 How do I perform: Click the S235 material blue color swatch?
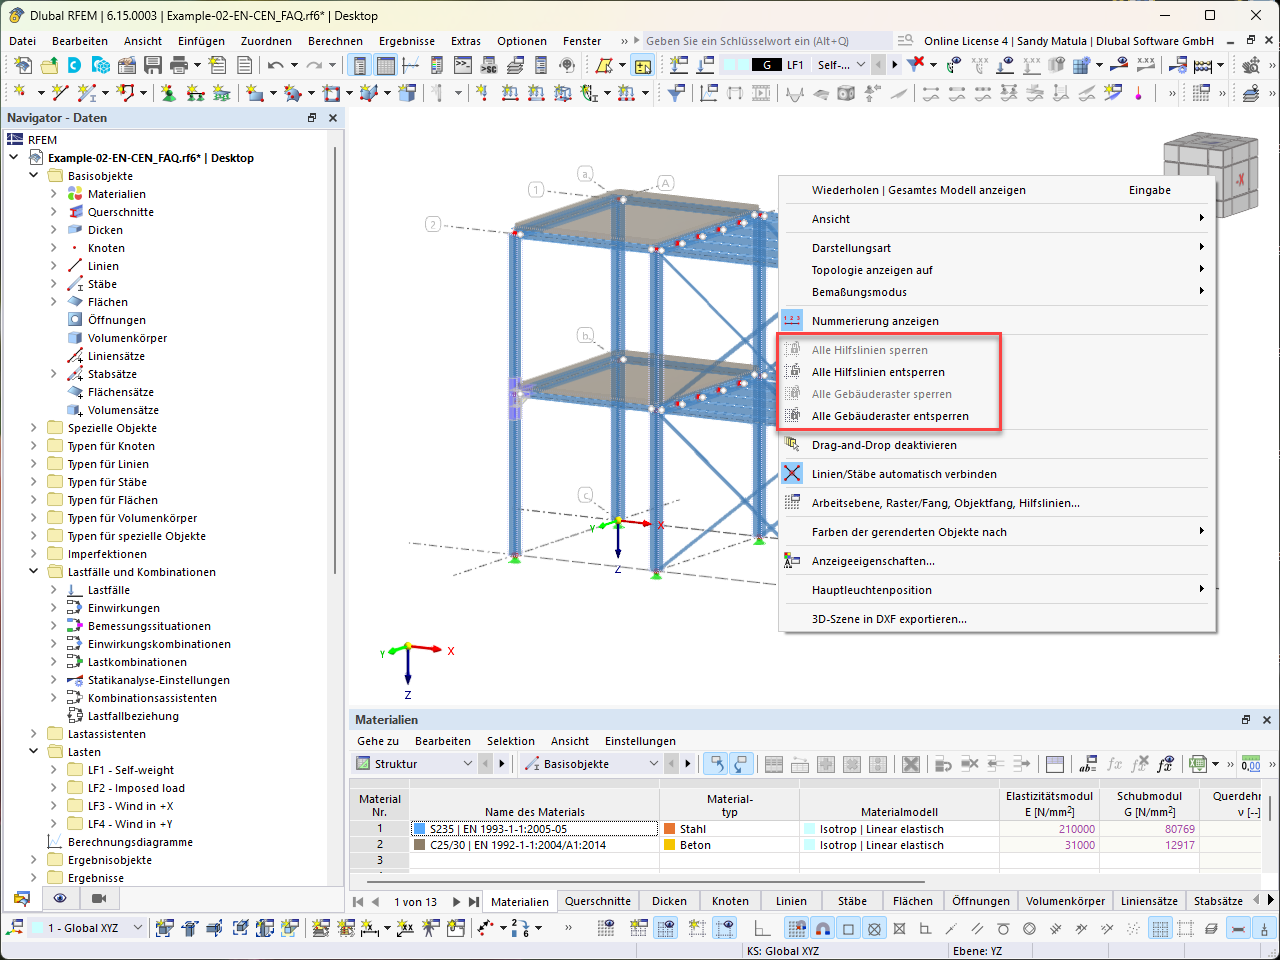(x=420, y=829)
